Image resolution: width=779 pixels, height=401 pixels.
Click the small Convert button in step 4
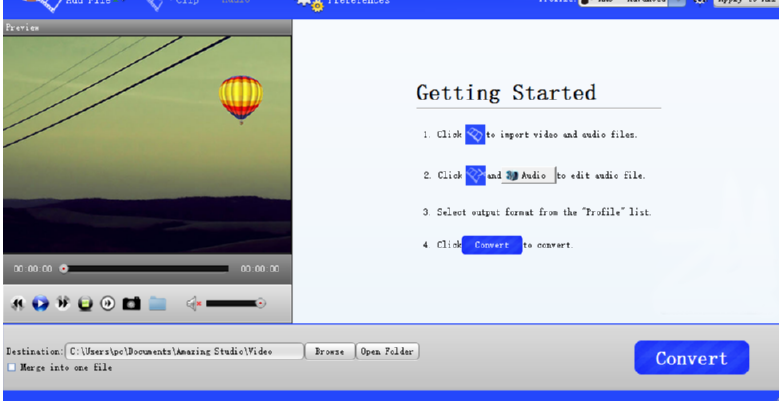491,245
